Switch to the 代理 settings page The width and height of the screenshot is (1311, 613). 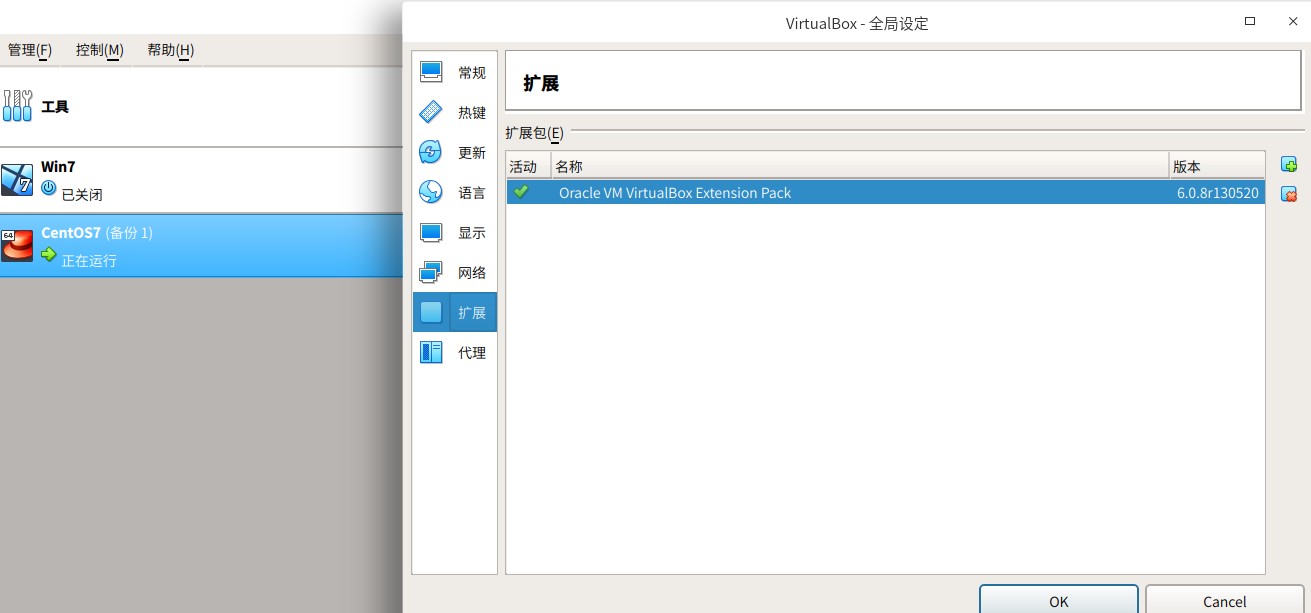(x=455, y=352)
